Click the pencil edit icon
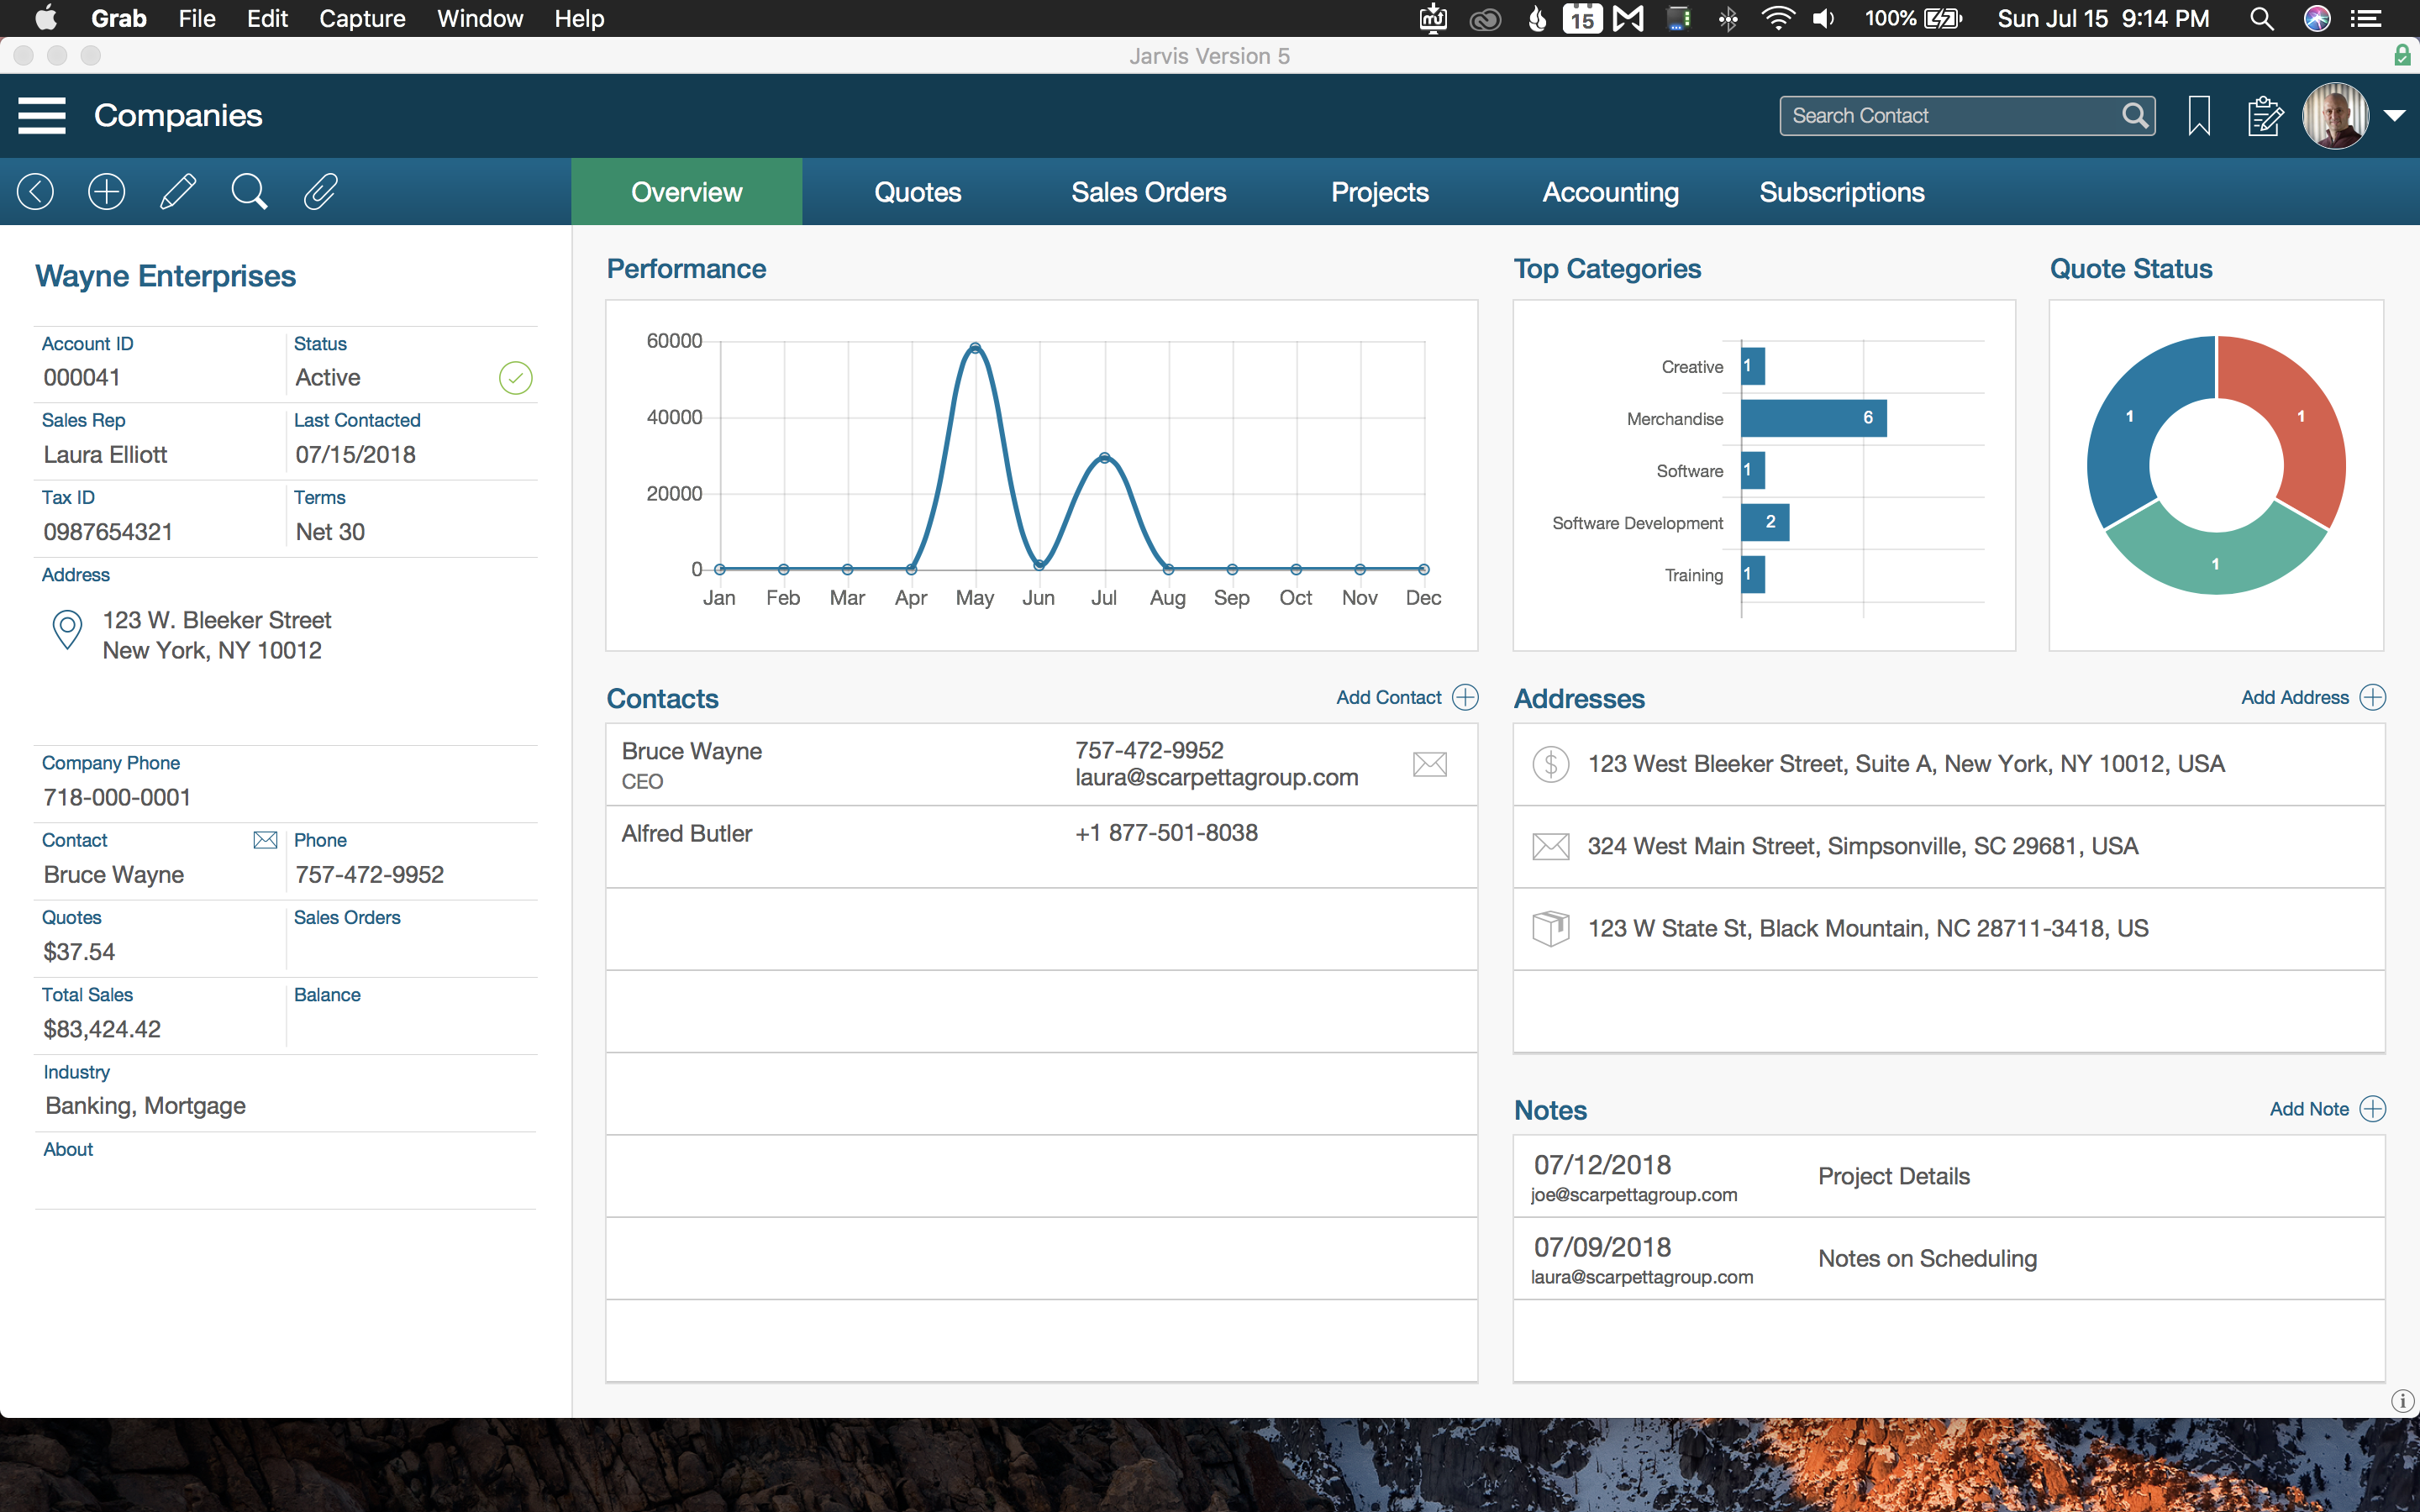The width and height of the screenshot is (2420, 1512). point(178,191)
